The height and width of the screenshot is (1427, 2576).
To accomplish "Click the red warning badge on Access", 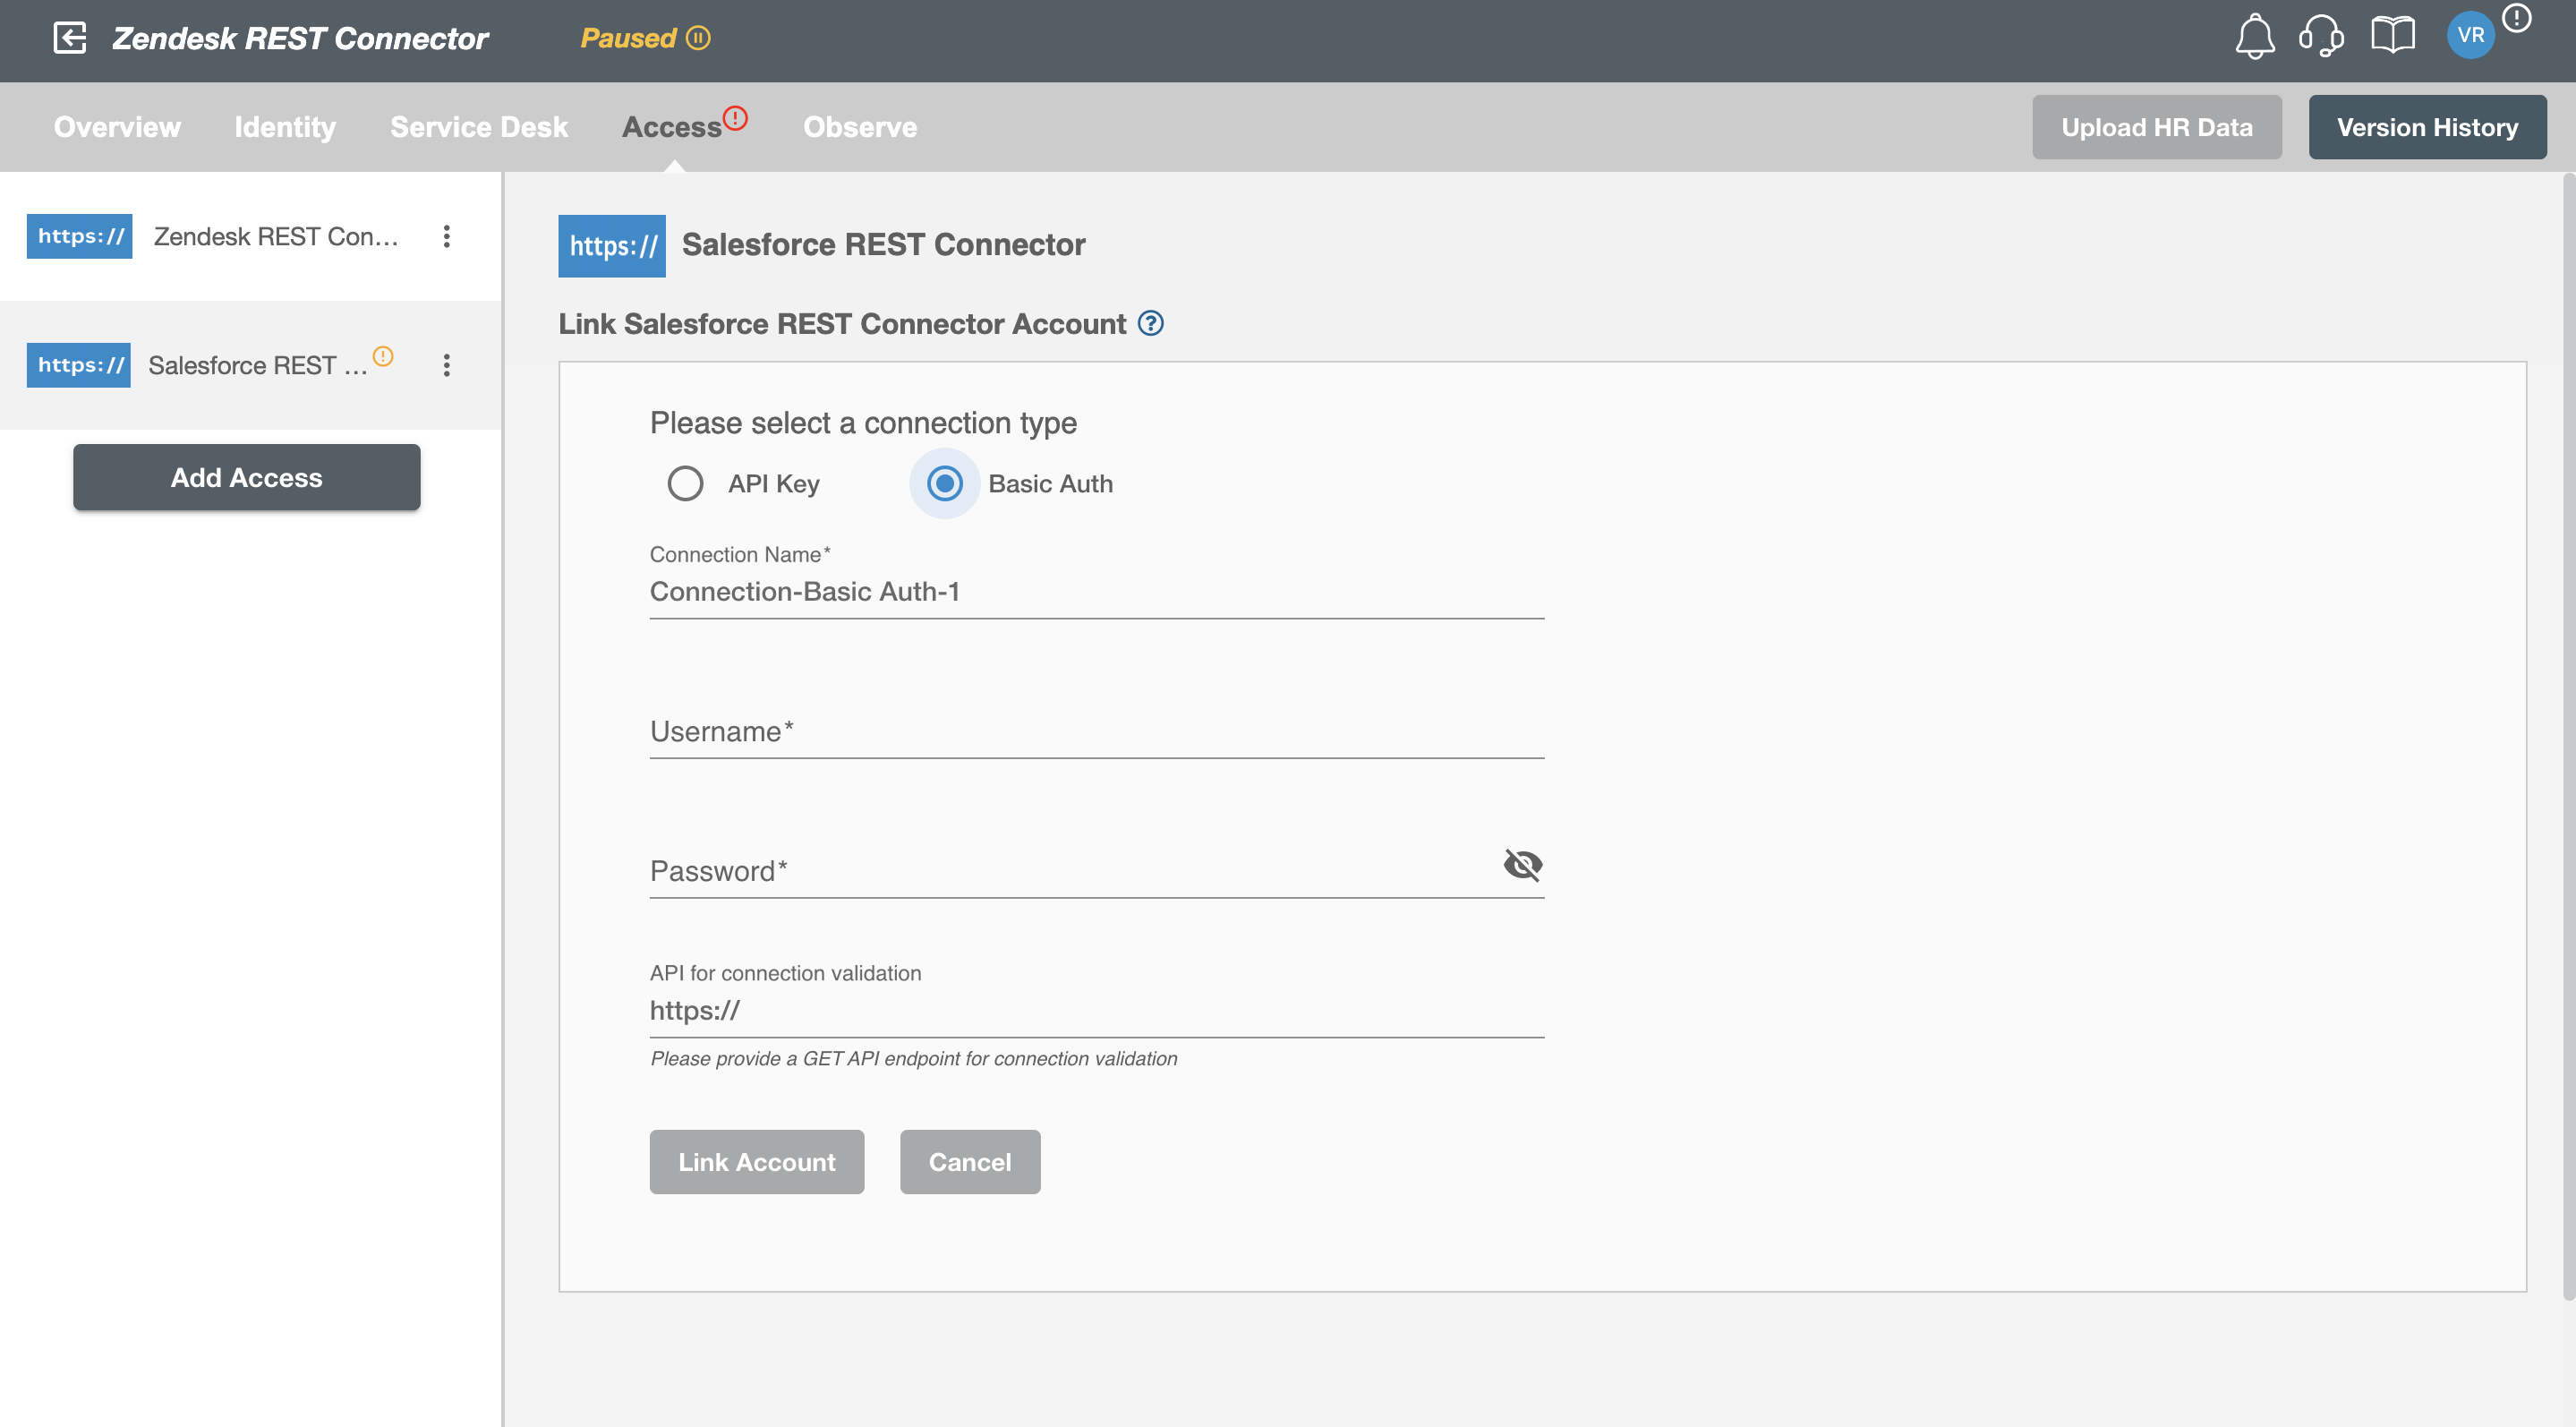I will click(735, 118).
